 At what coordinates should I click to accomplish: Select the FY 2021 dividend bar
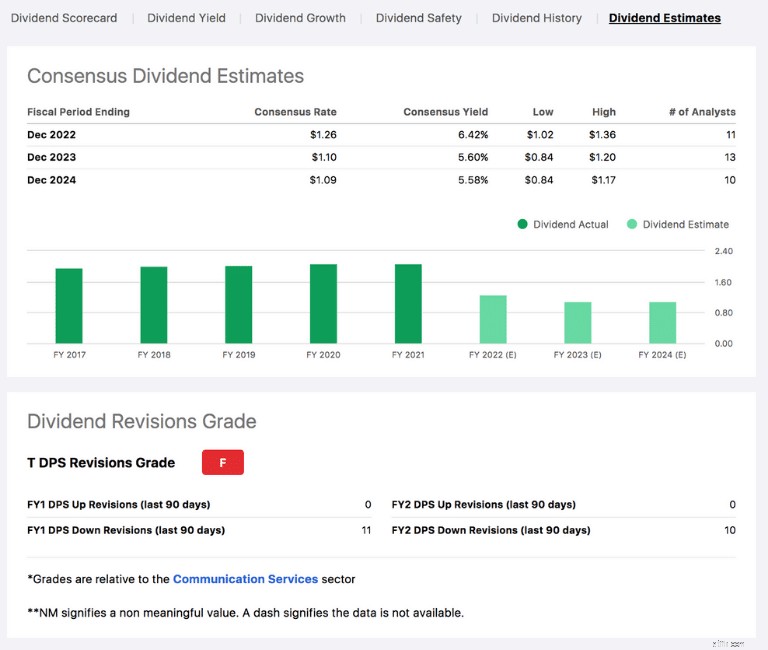pos(408,304)
